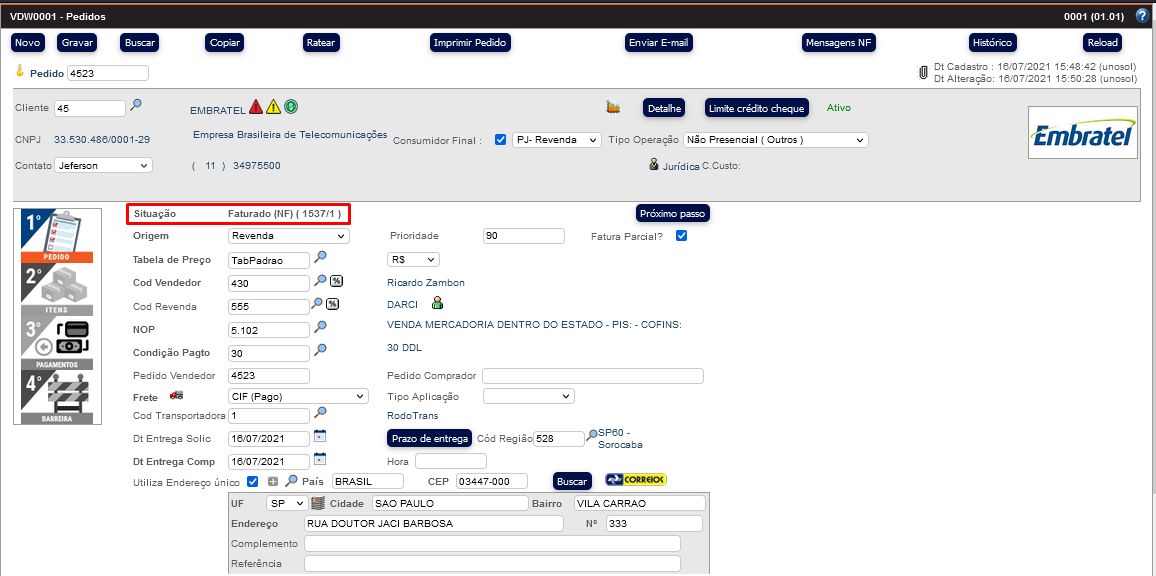Disable Utiliza Endereço único checkbox
The height and width of the screenshot is (576, 1156).
(253, 482)
